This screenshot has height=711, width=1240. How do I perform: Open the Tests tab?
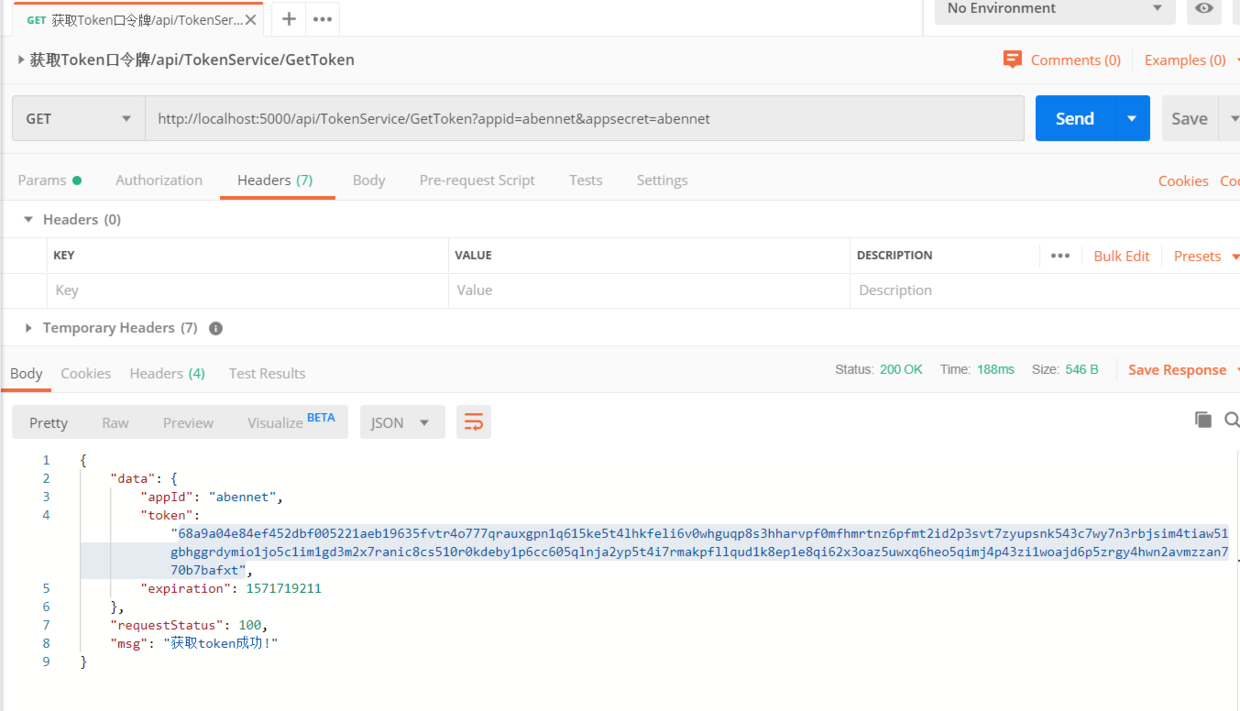[586, 180]
